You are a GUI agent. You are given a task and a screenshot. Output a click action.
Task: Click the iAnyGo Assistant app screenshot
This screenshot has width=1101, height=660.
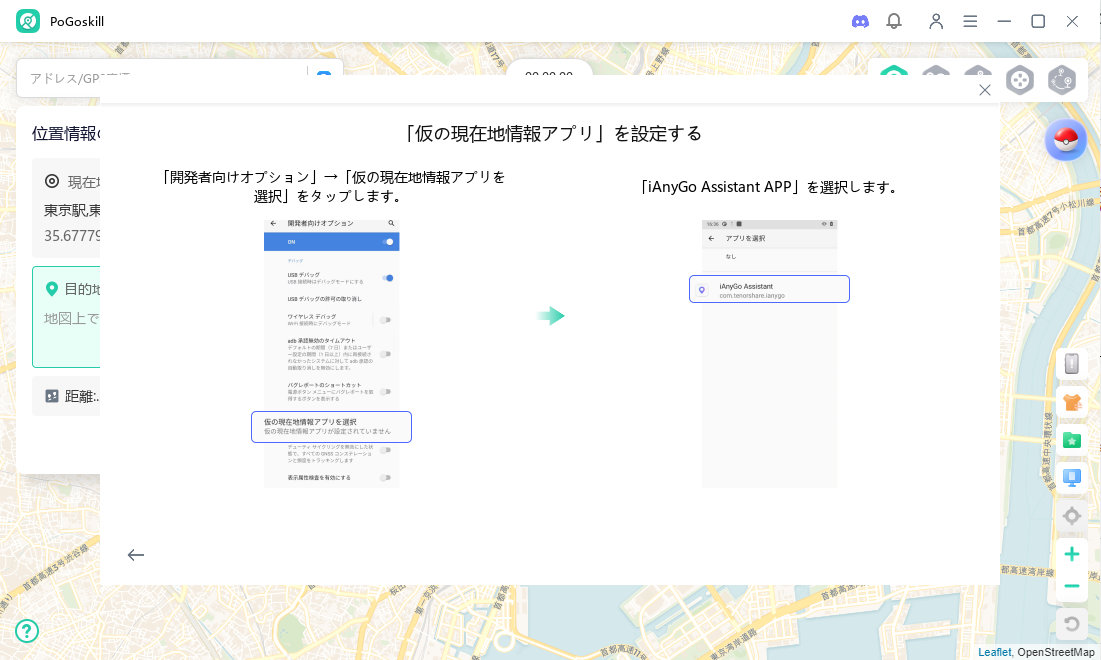click(x=770, y=354)
